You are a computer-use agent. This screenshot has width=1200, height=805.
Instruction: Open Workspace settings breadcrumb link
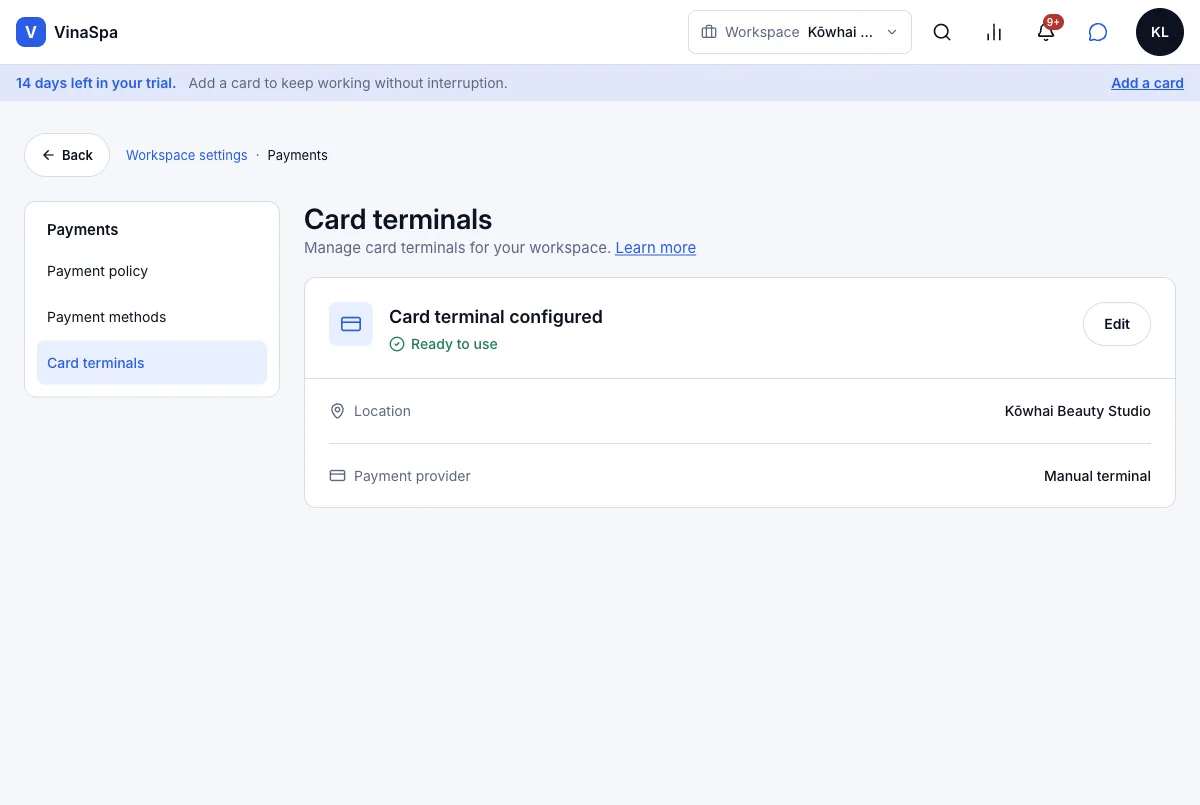click(186, 155)
